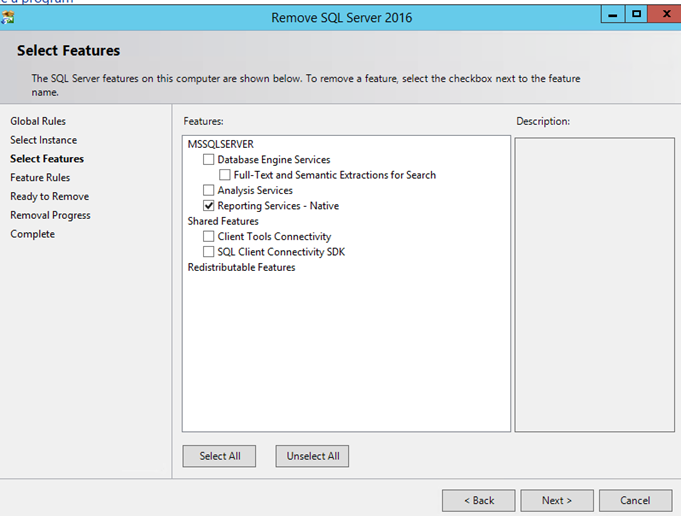Open the Select Instance step
This screenshot has height=516, width=681.
[x=43, y=140]
